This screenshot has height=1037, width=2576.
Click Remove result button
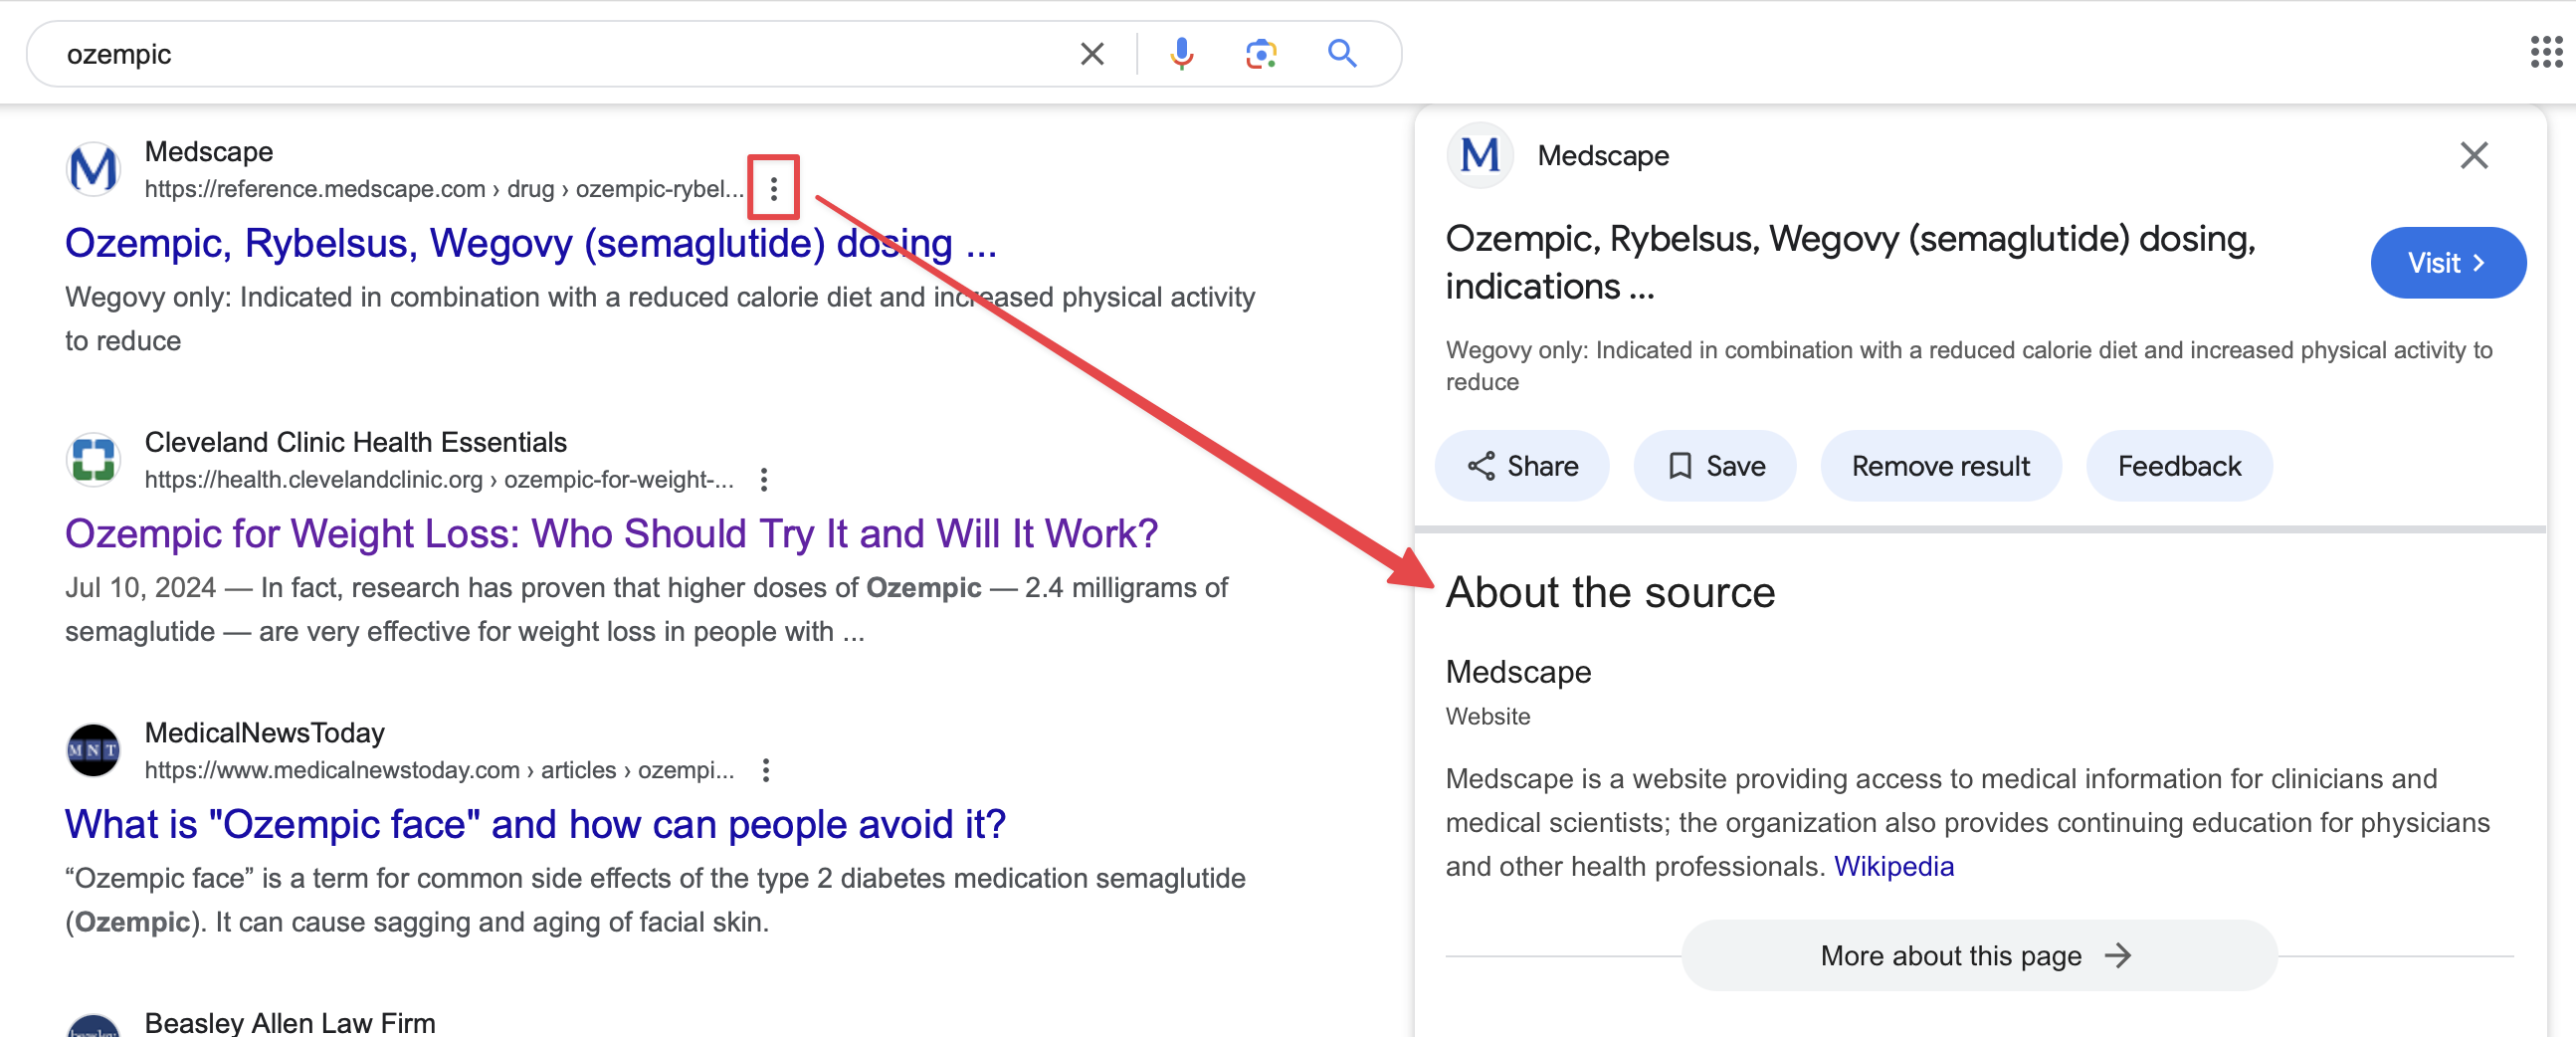click(1940, 466)
